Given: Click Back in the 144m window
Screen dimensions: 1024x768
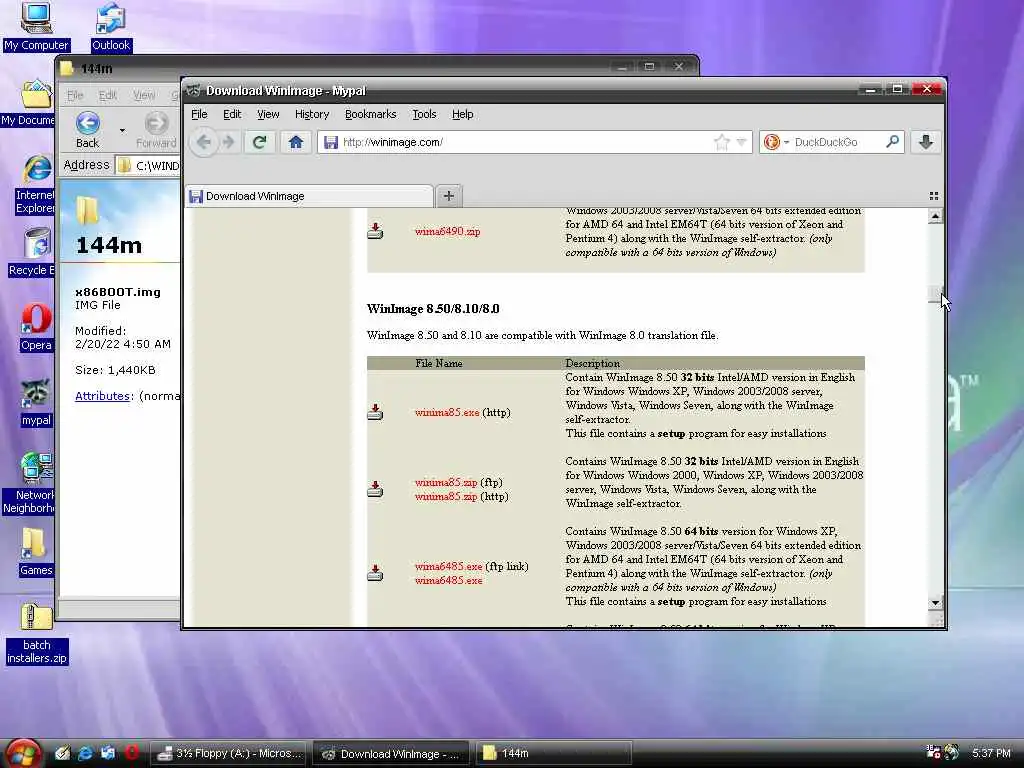Looking at the screenshot, I should coord(88,130).
